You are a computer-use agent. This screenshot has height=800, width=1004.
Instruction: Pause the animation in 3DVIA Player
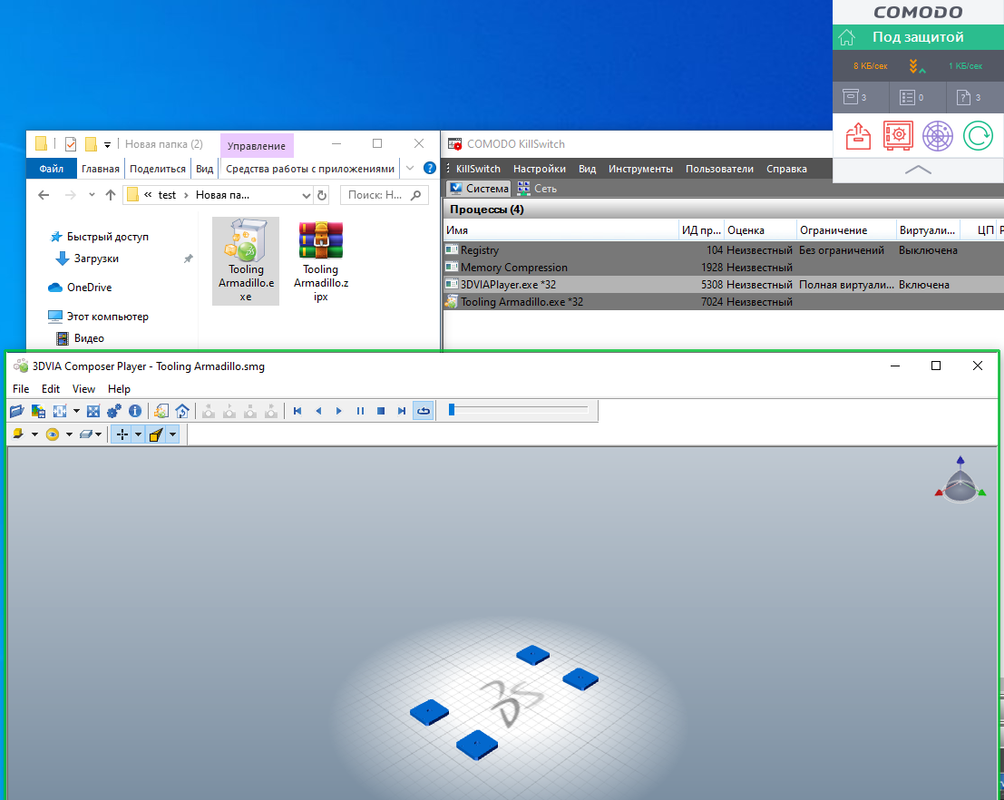360,411
